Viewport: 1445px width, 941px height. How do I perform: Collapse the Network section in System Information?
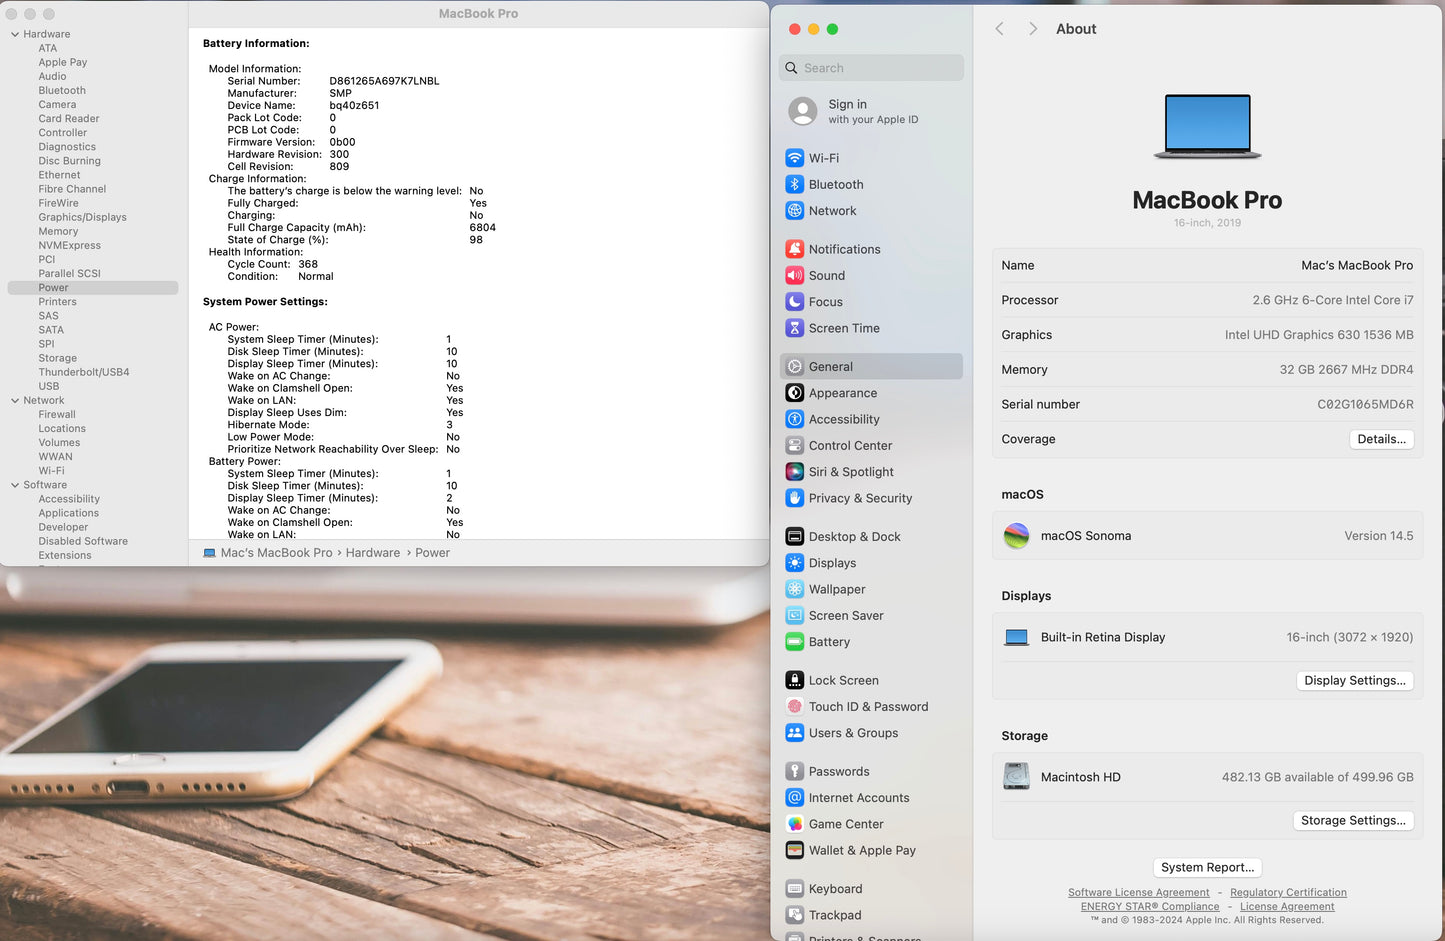click(15, 400)
